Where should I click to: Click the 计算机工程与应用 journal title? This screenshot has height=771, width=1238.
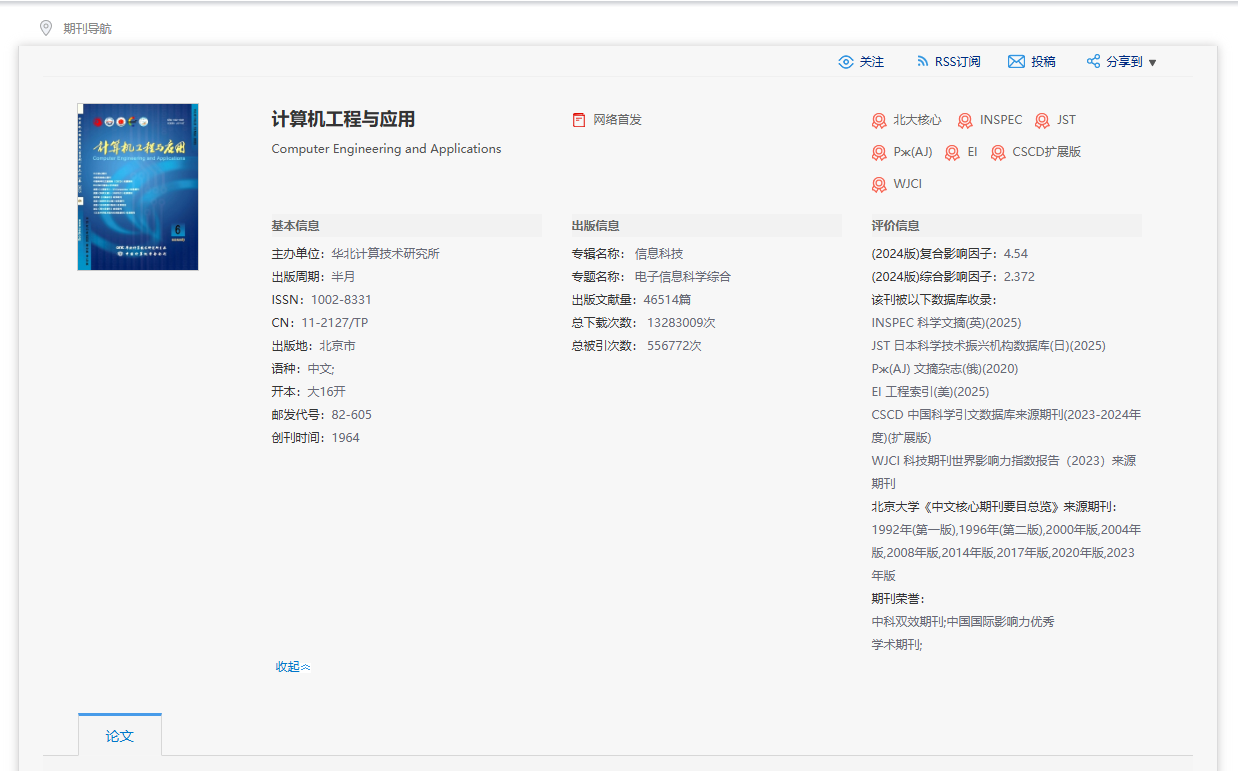point(343,120)
